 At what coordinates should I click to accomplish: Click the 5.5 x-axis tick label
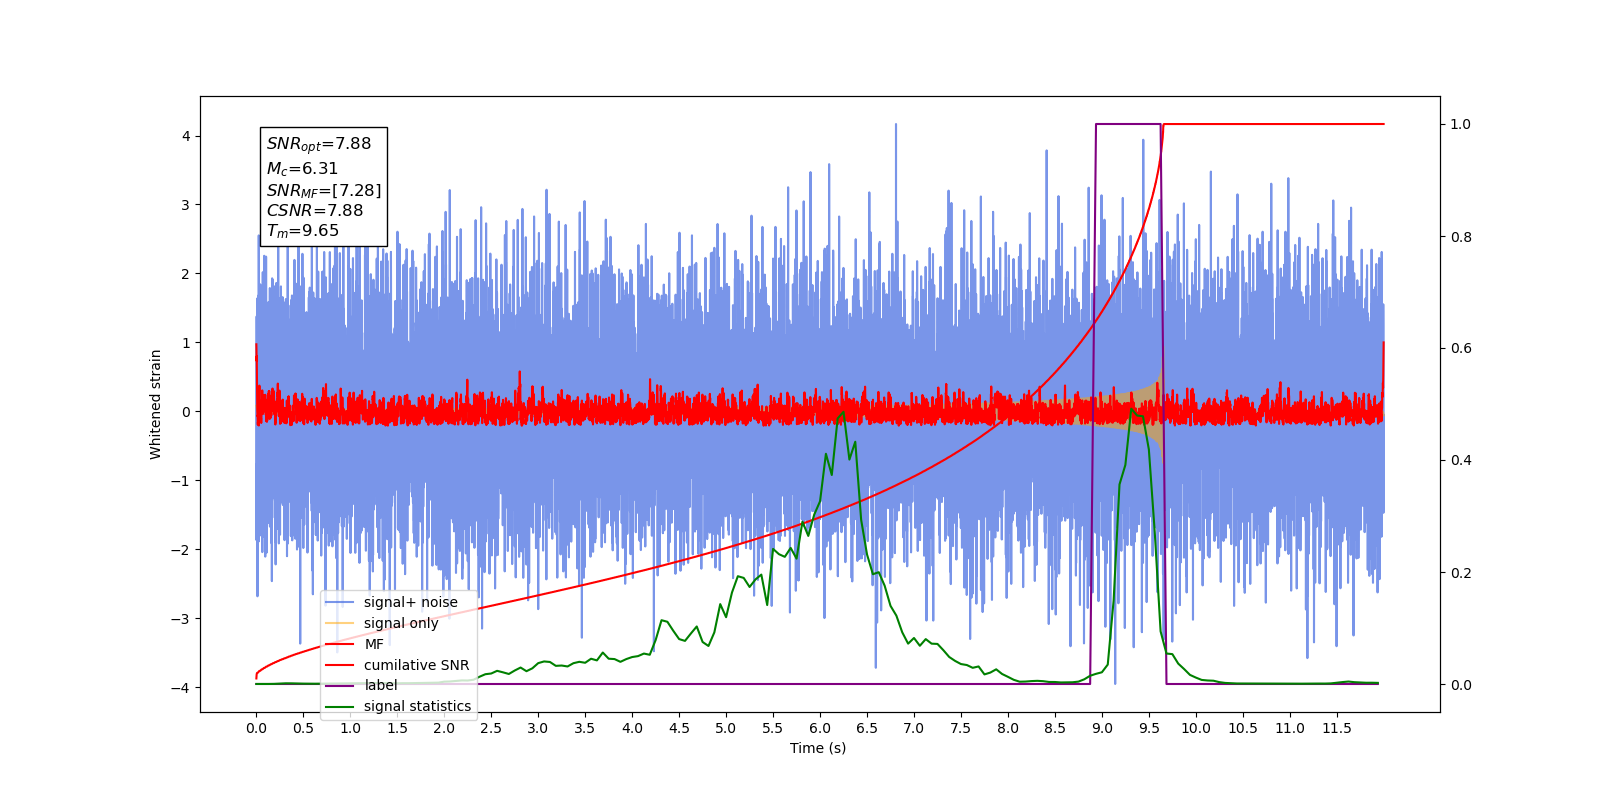tap(773, 728)
